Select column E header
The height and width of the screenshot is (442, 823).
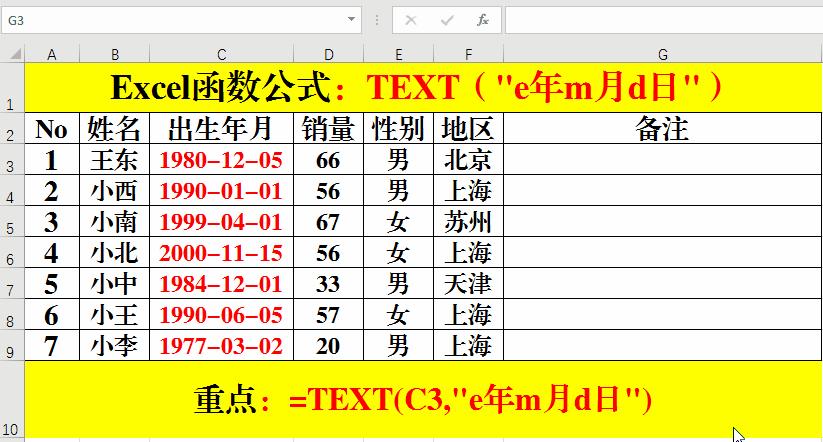click(x=398, y=54)
